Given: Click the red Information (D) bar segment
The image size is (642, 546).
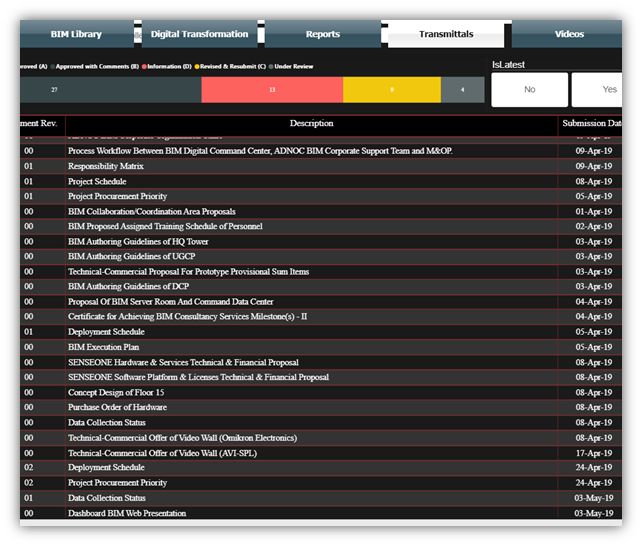Looking at the screenshot, I should coord(272,90).
